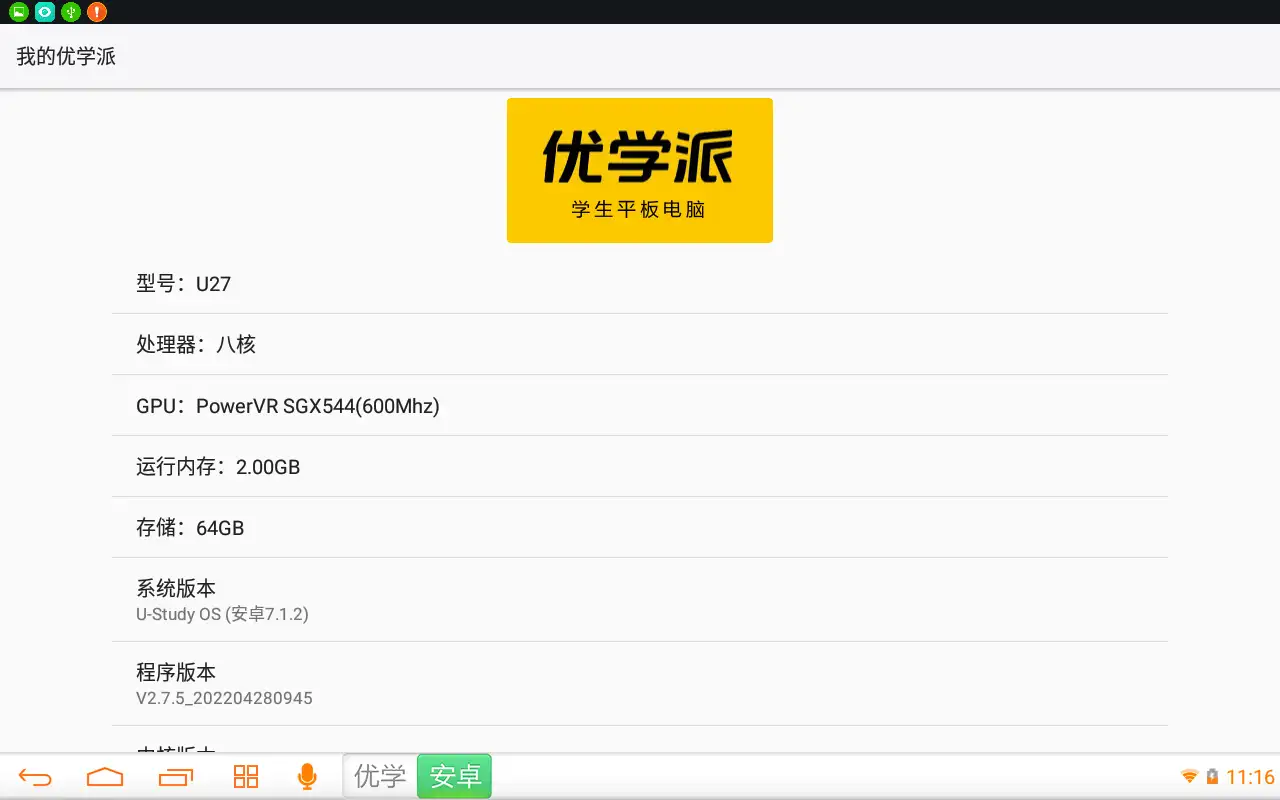Viewport: 1280px width, 800px height.
Task: Switch to 安卓 mode
Action: point(455,776)
